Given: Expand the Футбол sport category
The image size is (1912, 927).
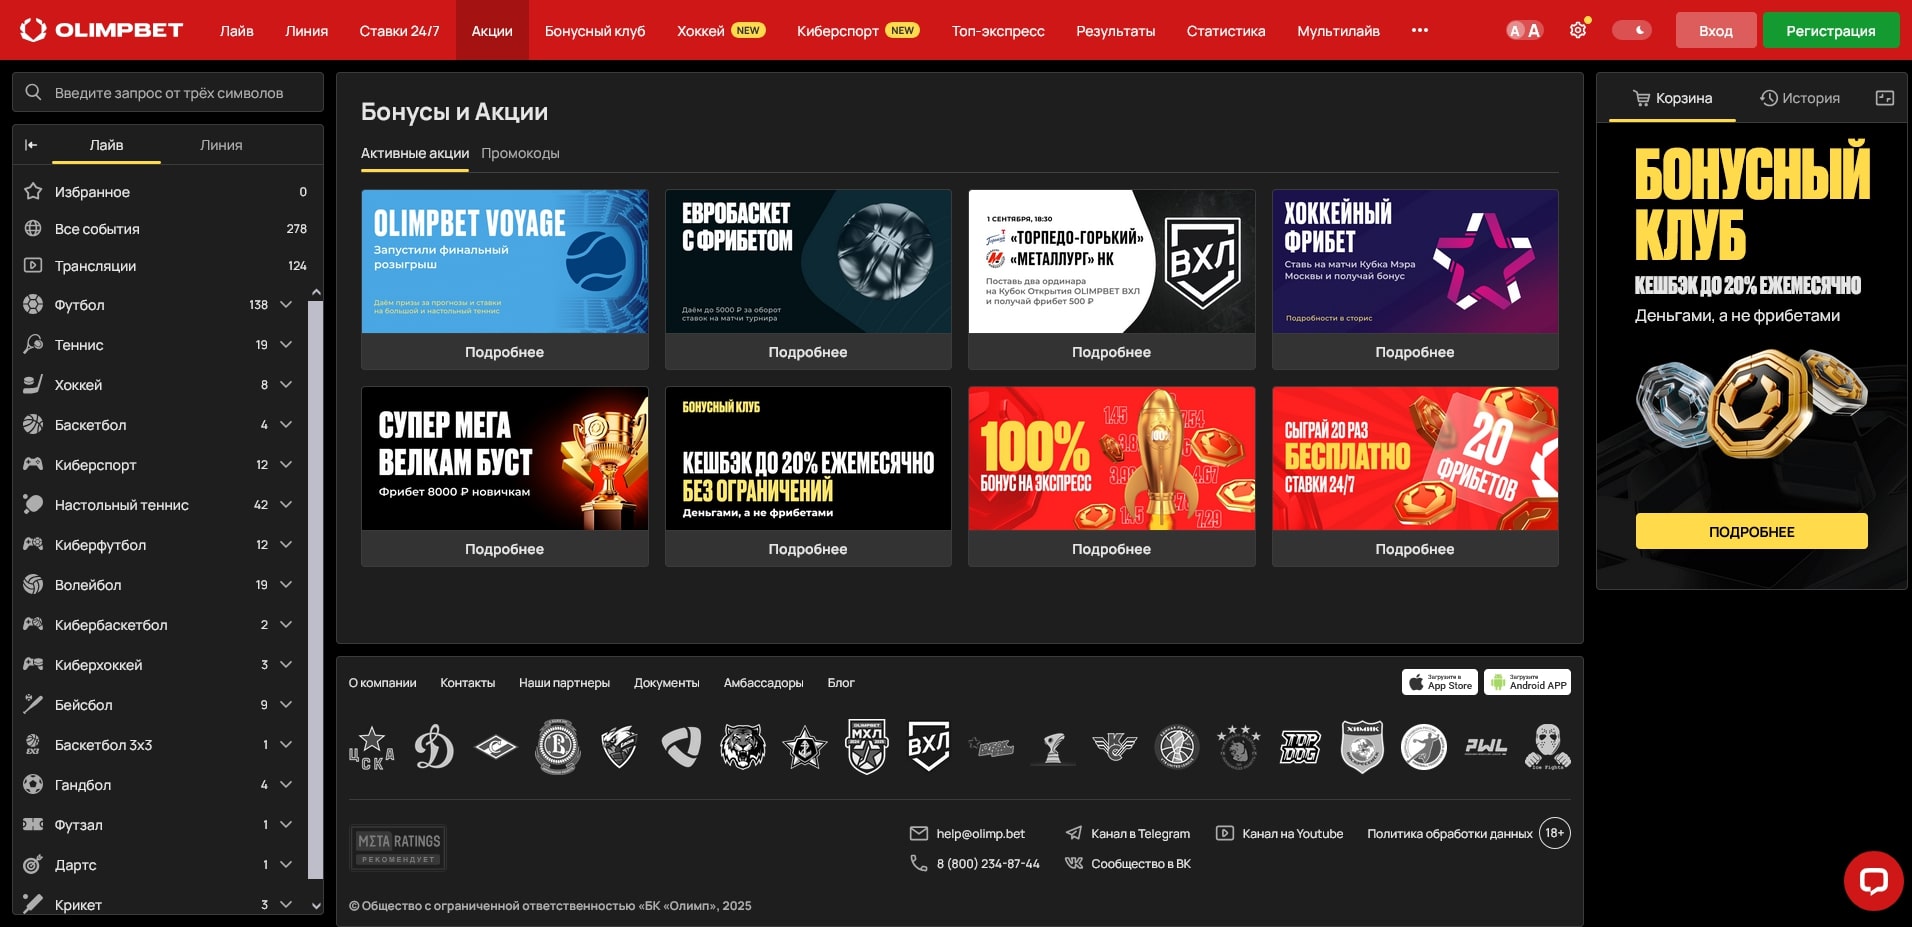Looking at the screenshot, I should (x=286, y=305).
